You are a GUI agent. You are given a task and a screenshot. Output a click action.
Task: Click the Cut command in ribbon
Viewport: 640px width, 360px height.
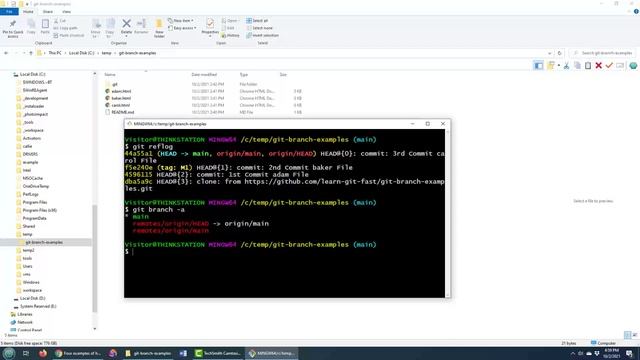60,21
